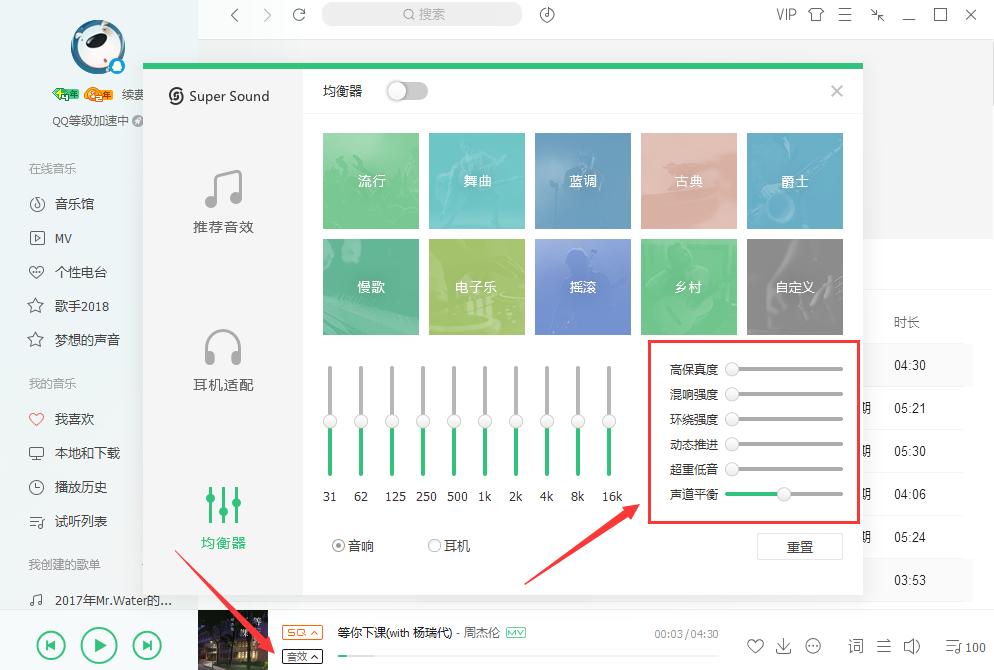994x670 pixels.
Task: Open the play queue icon next to lyrics
Action: coord(883,645)
